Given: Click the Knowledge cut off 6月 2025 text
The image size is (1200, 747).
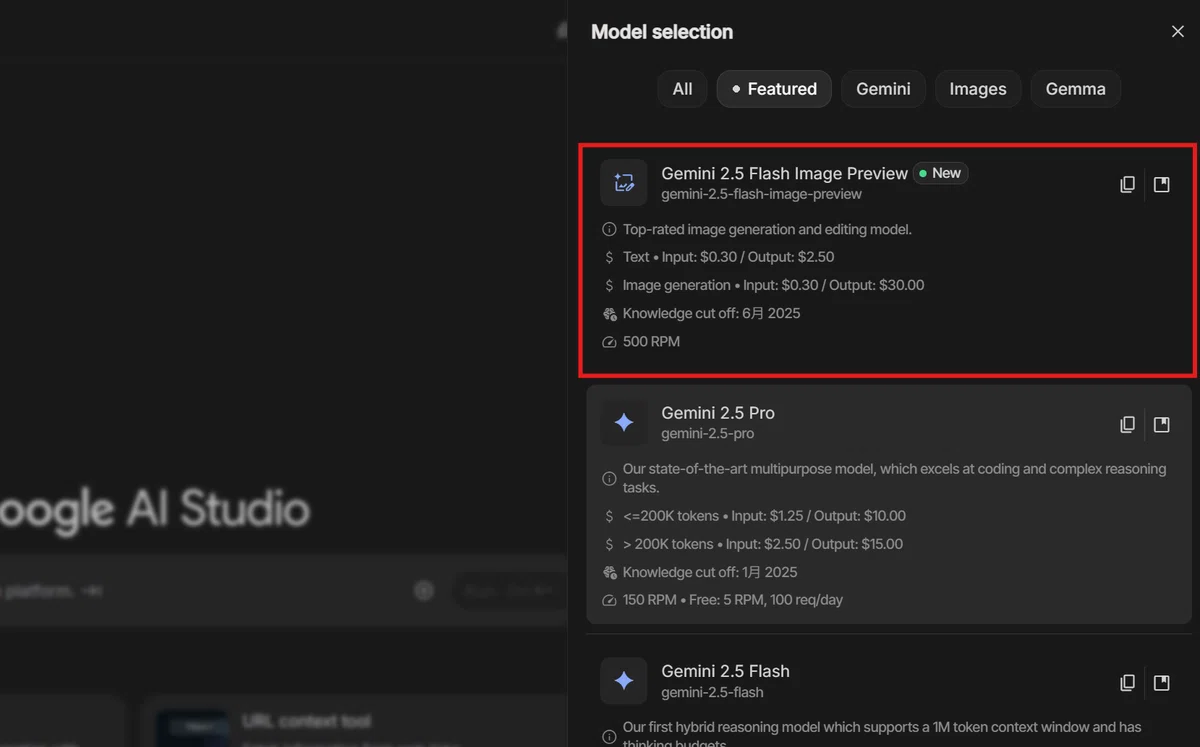Looking at the screenshot, I should click(711, 313).
